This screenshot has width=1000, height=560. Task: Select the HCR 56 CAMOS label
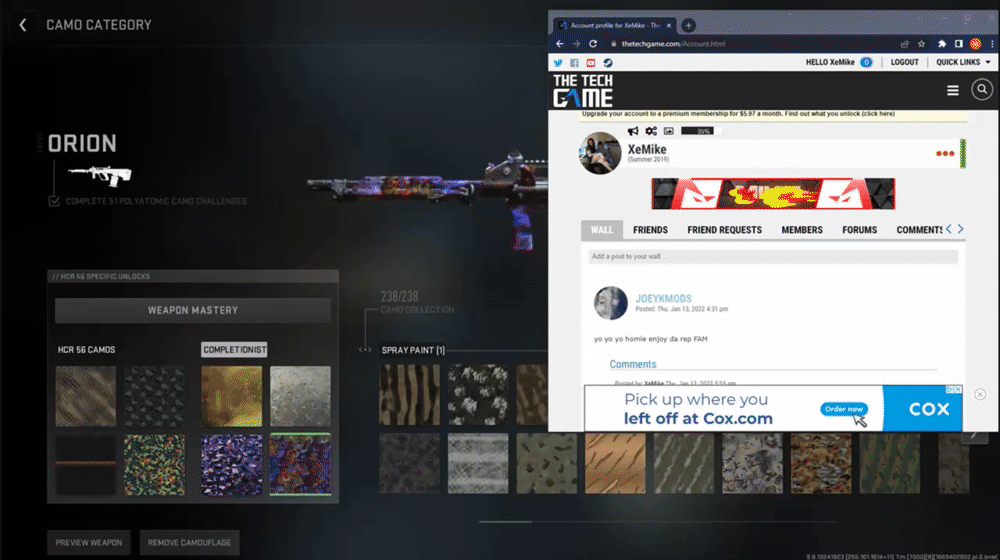point(86,350)
